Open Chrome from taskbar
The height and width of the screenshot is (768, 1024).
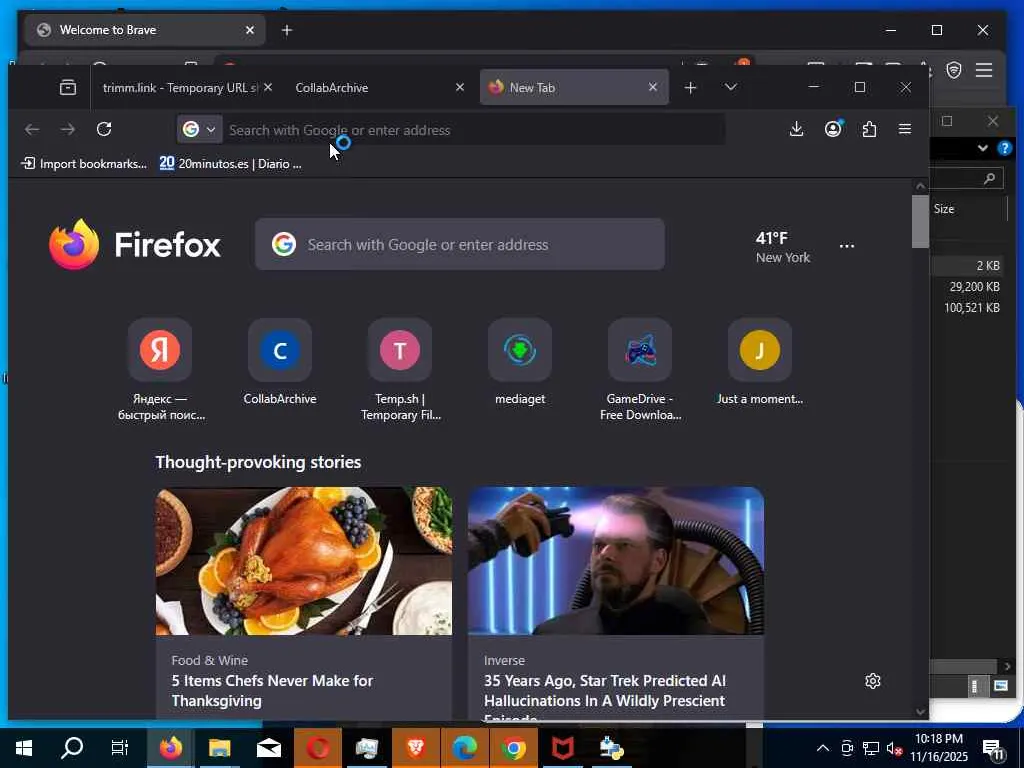514,748
